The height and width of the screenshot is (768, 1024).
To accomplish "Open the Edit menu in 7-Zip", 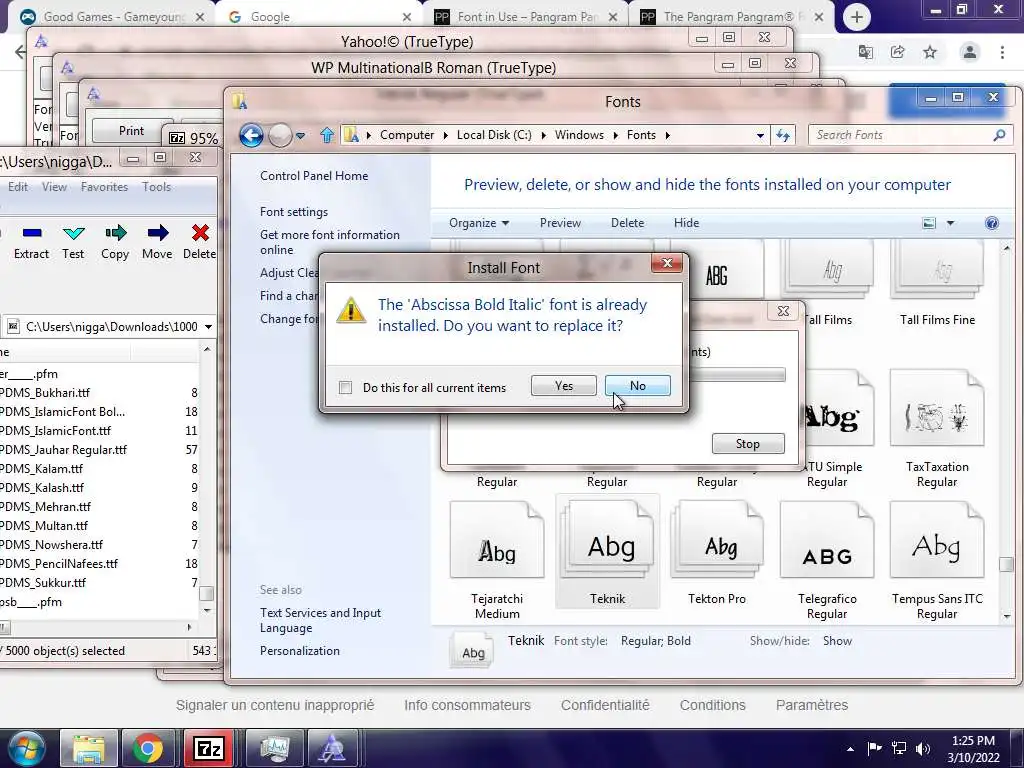I will click(x=18, y=187).
